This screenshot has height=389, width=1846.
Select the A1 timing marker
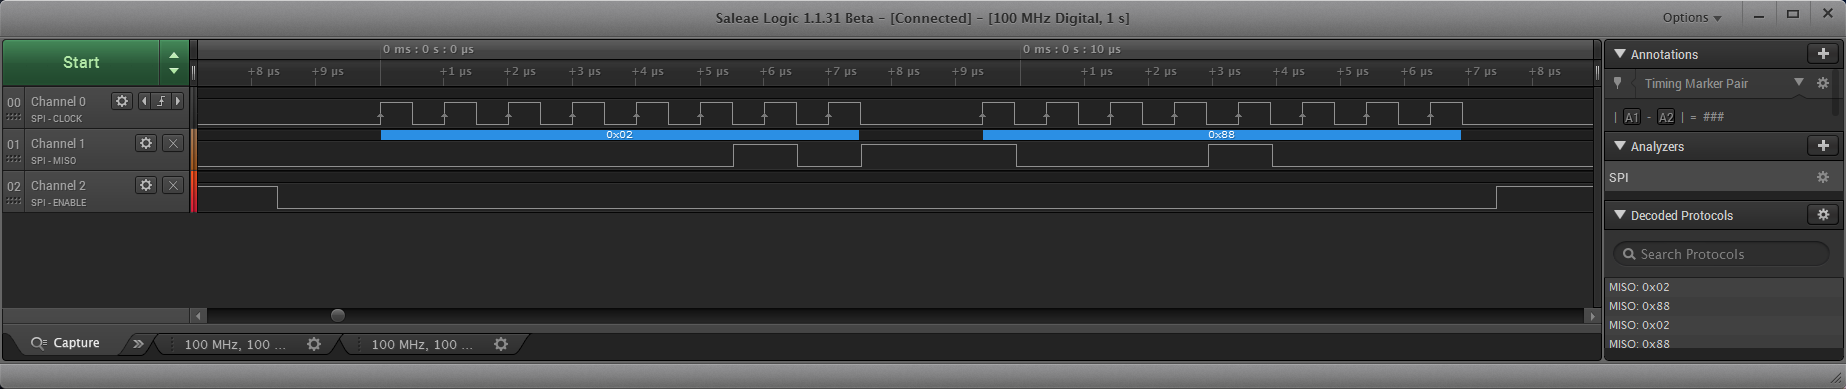(x=1631, y=117)
